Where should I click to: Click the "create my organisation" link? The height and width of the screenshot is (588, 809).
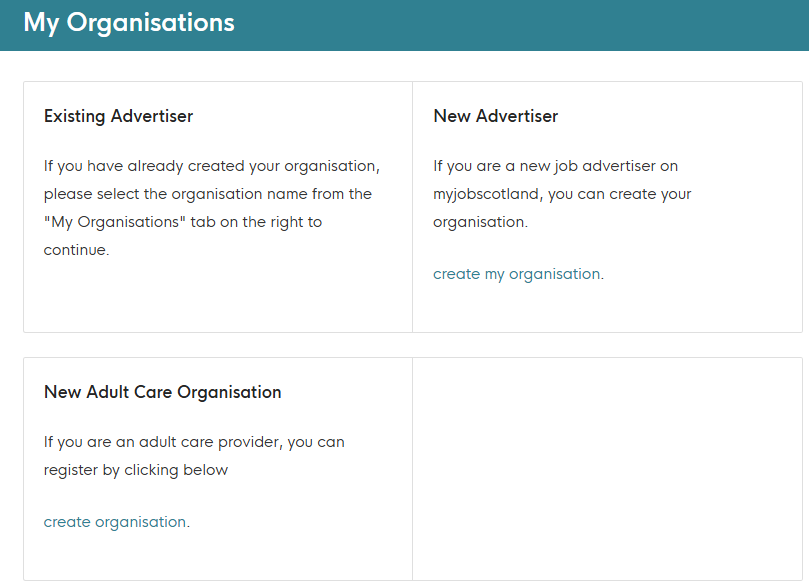(516, 274)
